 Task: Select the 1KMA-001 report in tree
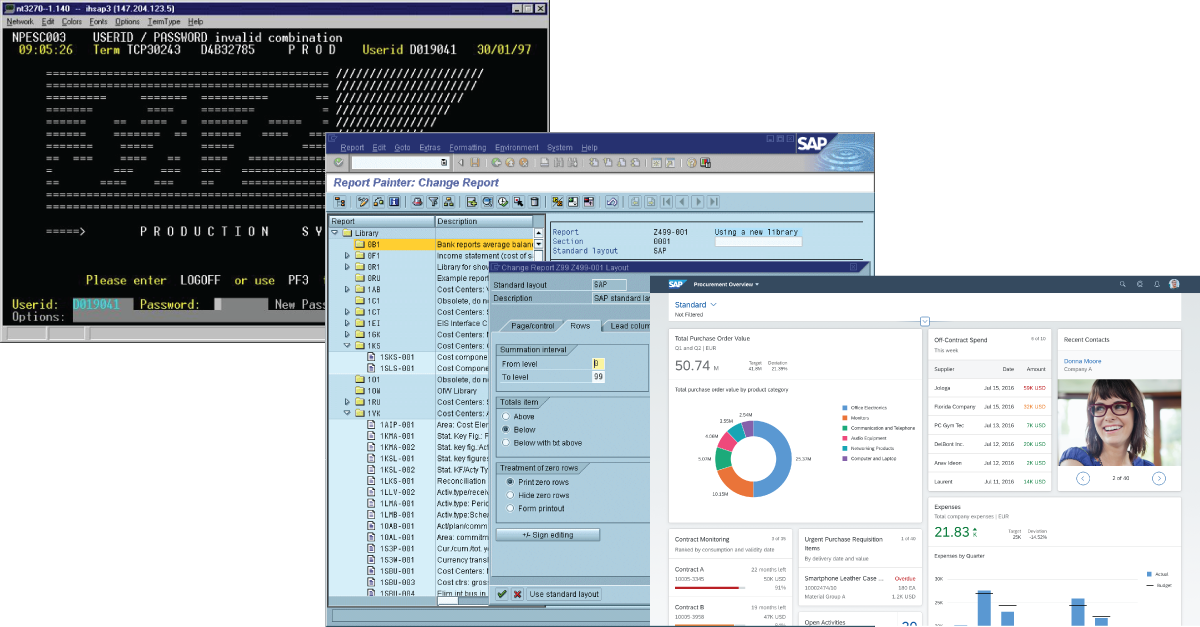click(x=400, y=436)
